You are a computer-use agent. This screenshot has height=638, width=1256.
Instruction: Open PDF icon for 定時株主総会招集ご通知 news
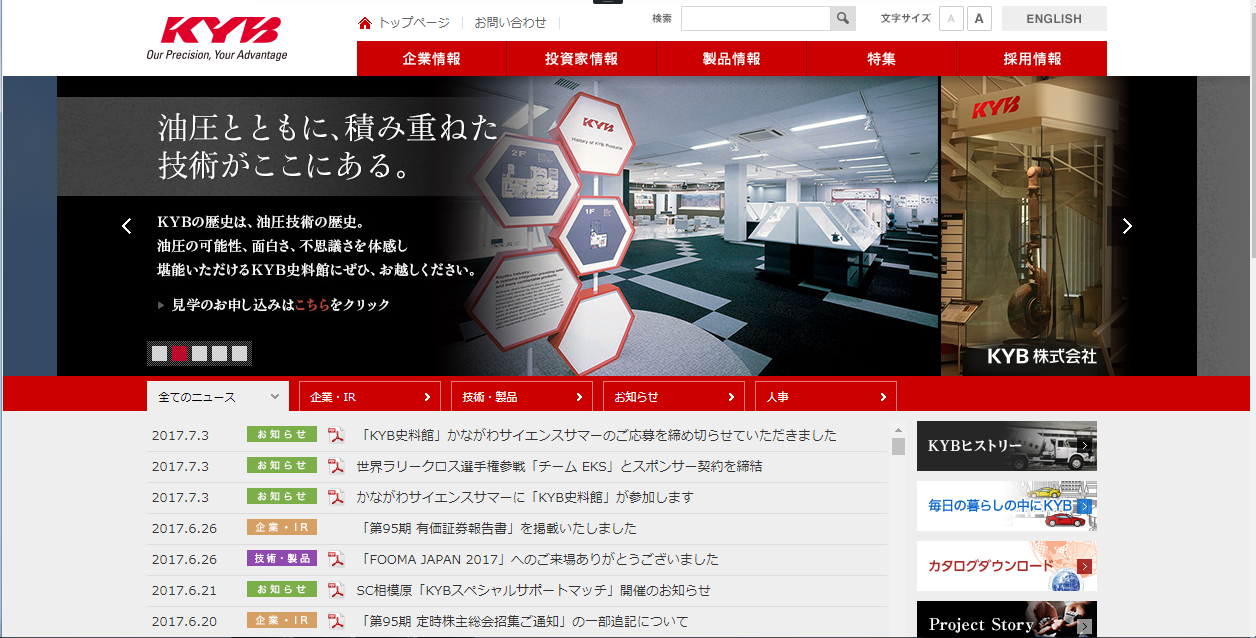pos(336,621)
